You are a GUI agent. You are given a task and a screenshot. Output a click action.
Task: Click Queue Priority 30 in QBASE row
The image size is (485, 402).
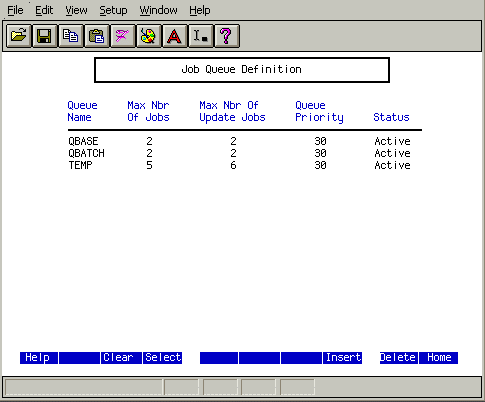pos(320,141)
